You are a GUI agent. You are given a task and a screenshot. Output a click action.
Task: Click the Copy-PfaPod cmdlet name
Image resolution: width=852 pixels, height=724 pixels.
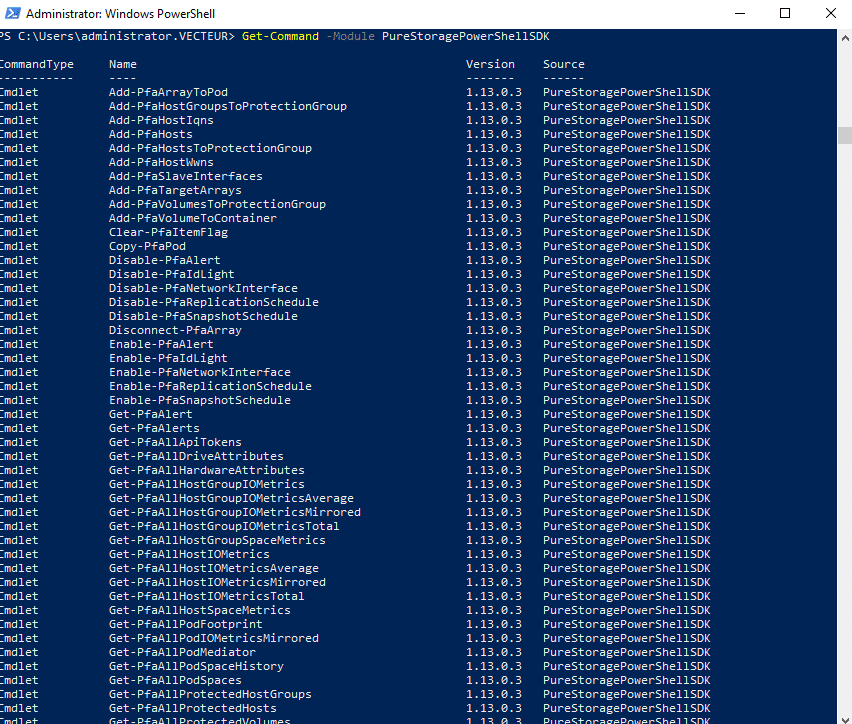[x=150, y=245]
